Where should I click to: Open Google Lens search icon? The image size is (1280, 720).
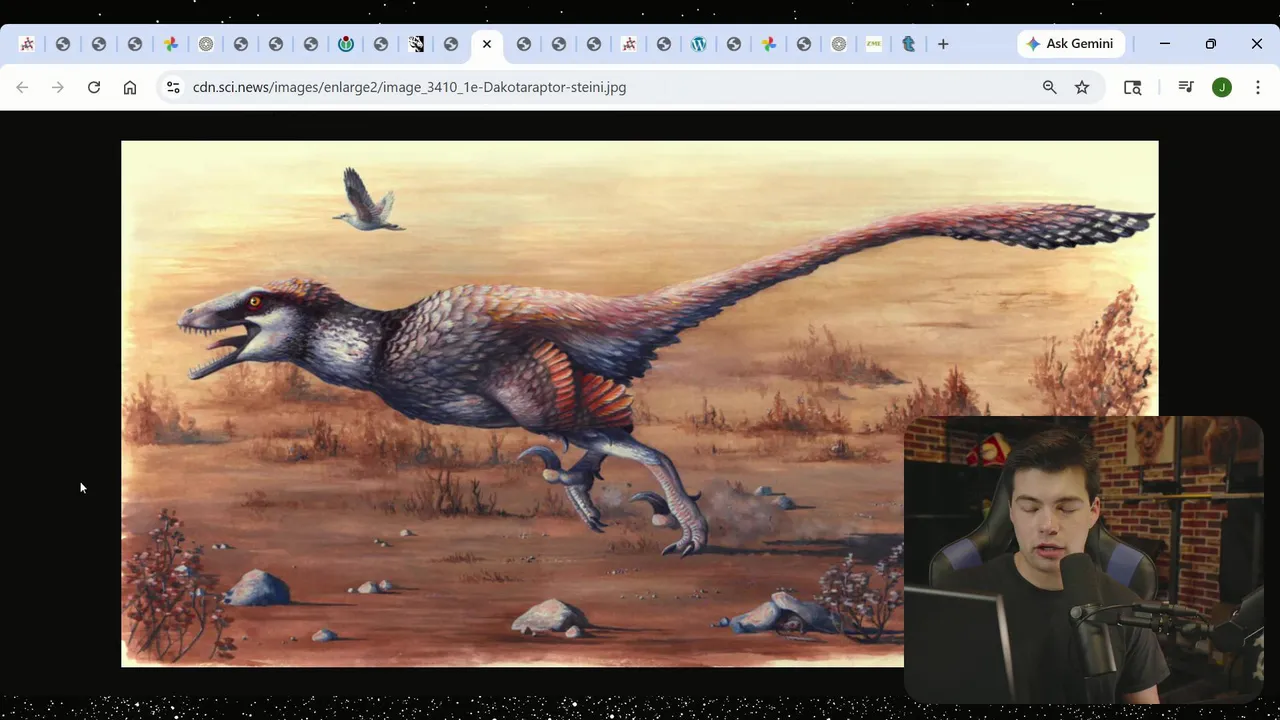coord(1133,87)
